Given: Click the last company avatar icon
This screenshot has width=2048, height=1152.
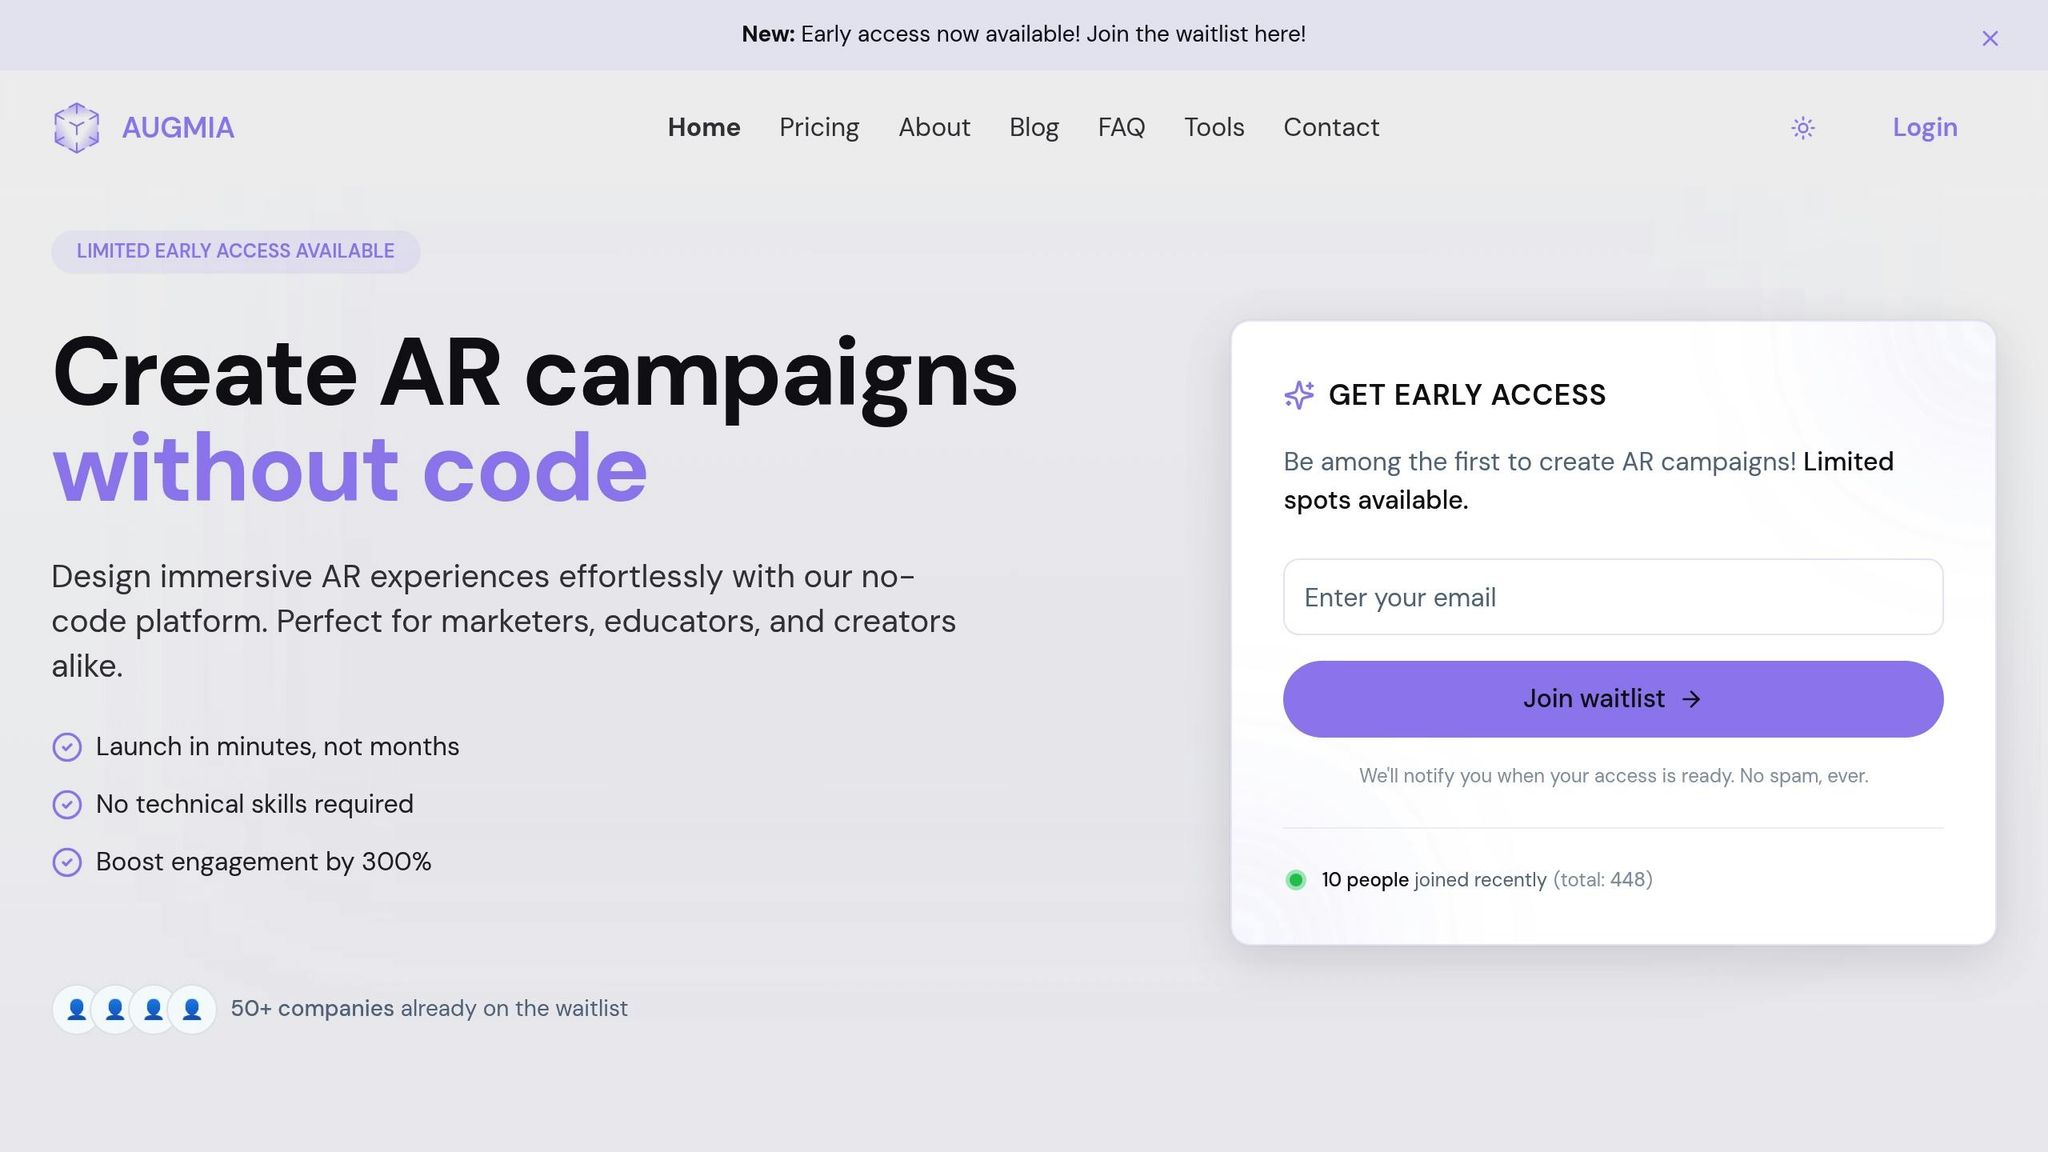Looking at the screenshot, I should [192, 1009].
